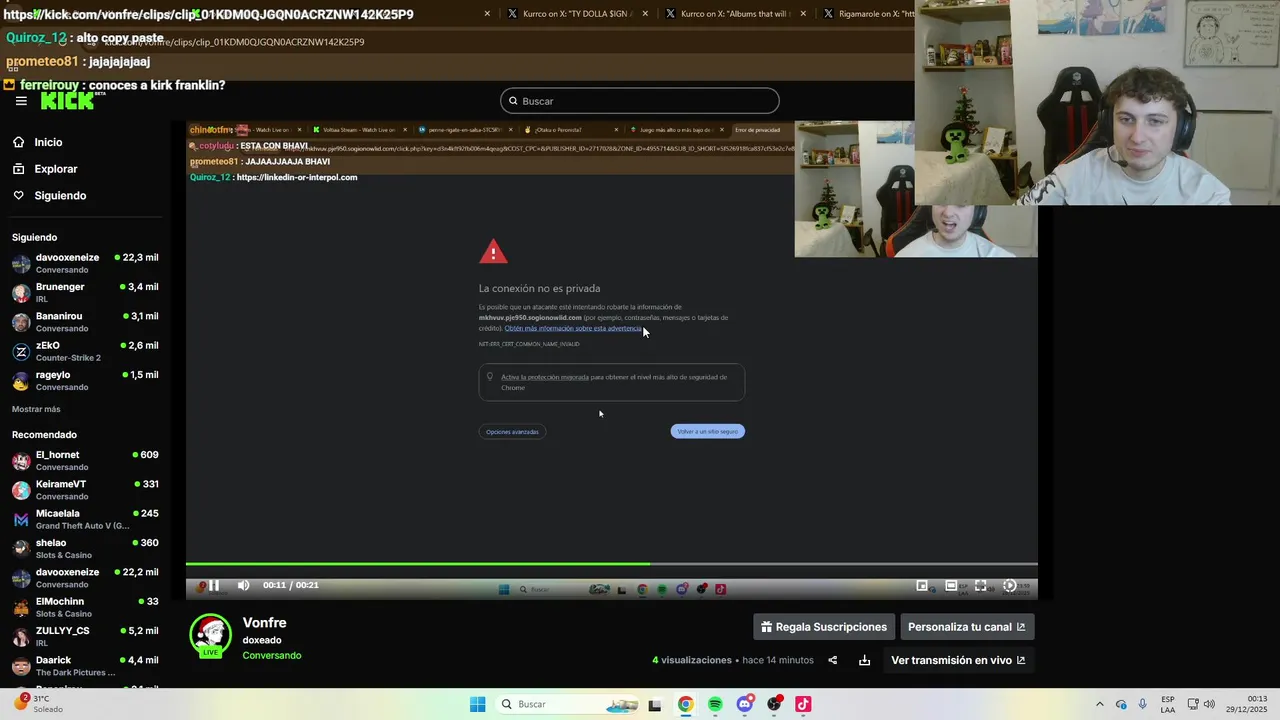Click the Conversando category link

pyautogui.click(x=271, y=656)
